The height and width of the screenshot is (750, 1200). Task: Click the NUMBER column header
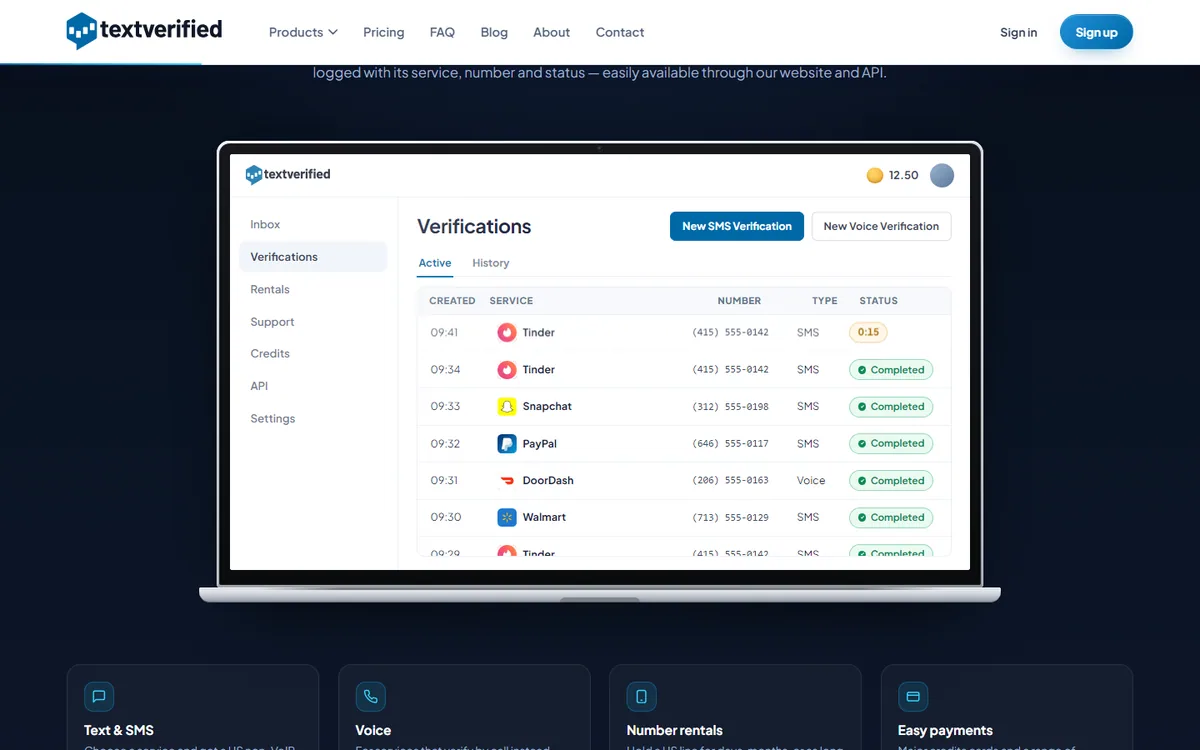(739, 300)
